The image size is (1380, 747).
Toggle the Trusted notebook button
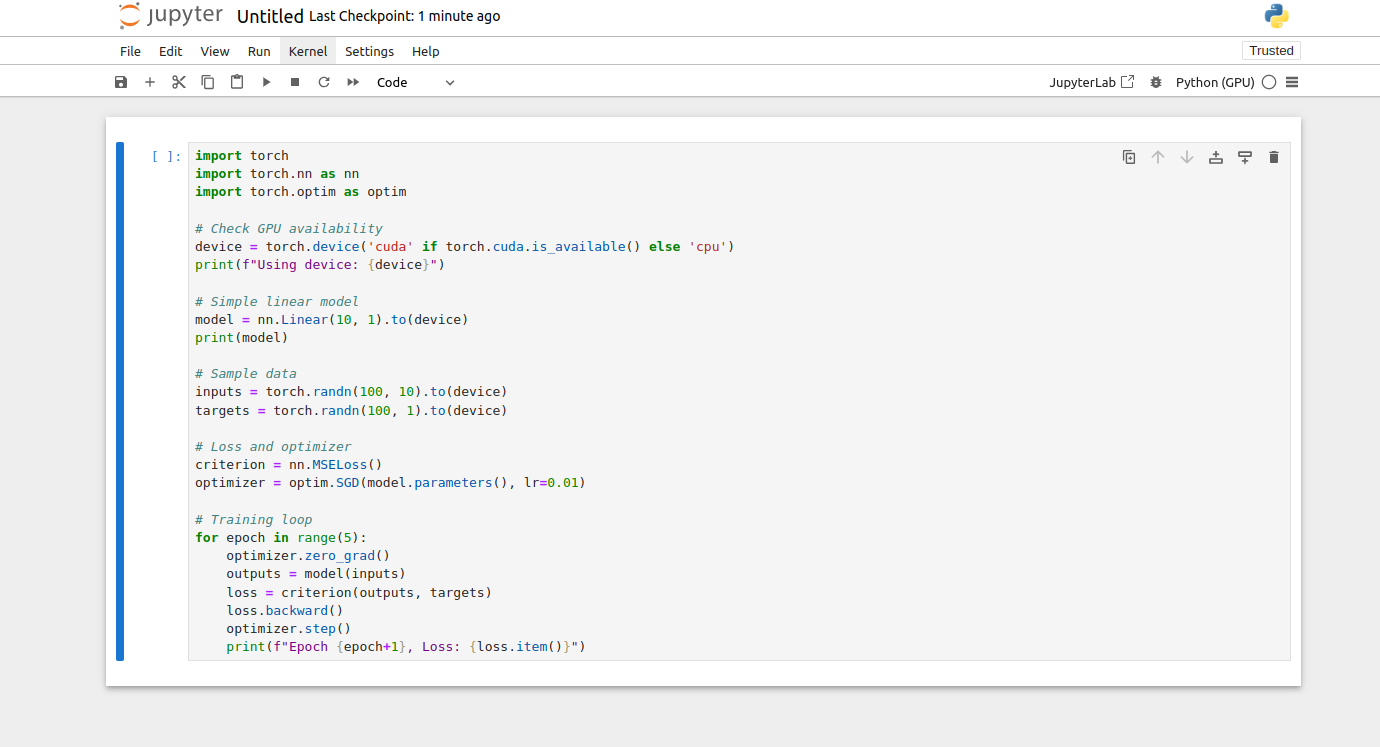[1271, 51]
